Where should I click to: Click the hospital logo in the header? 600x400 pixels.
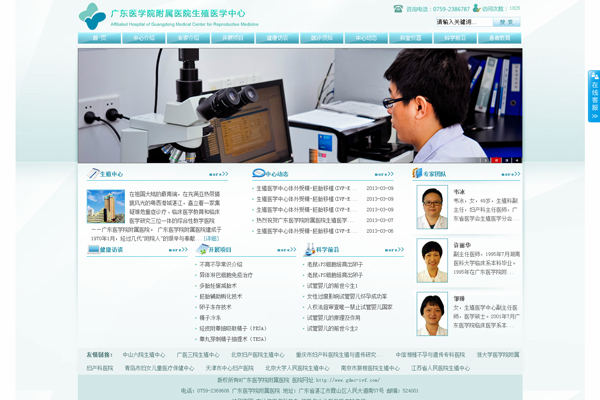(x=92, y=16)
